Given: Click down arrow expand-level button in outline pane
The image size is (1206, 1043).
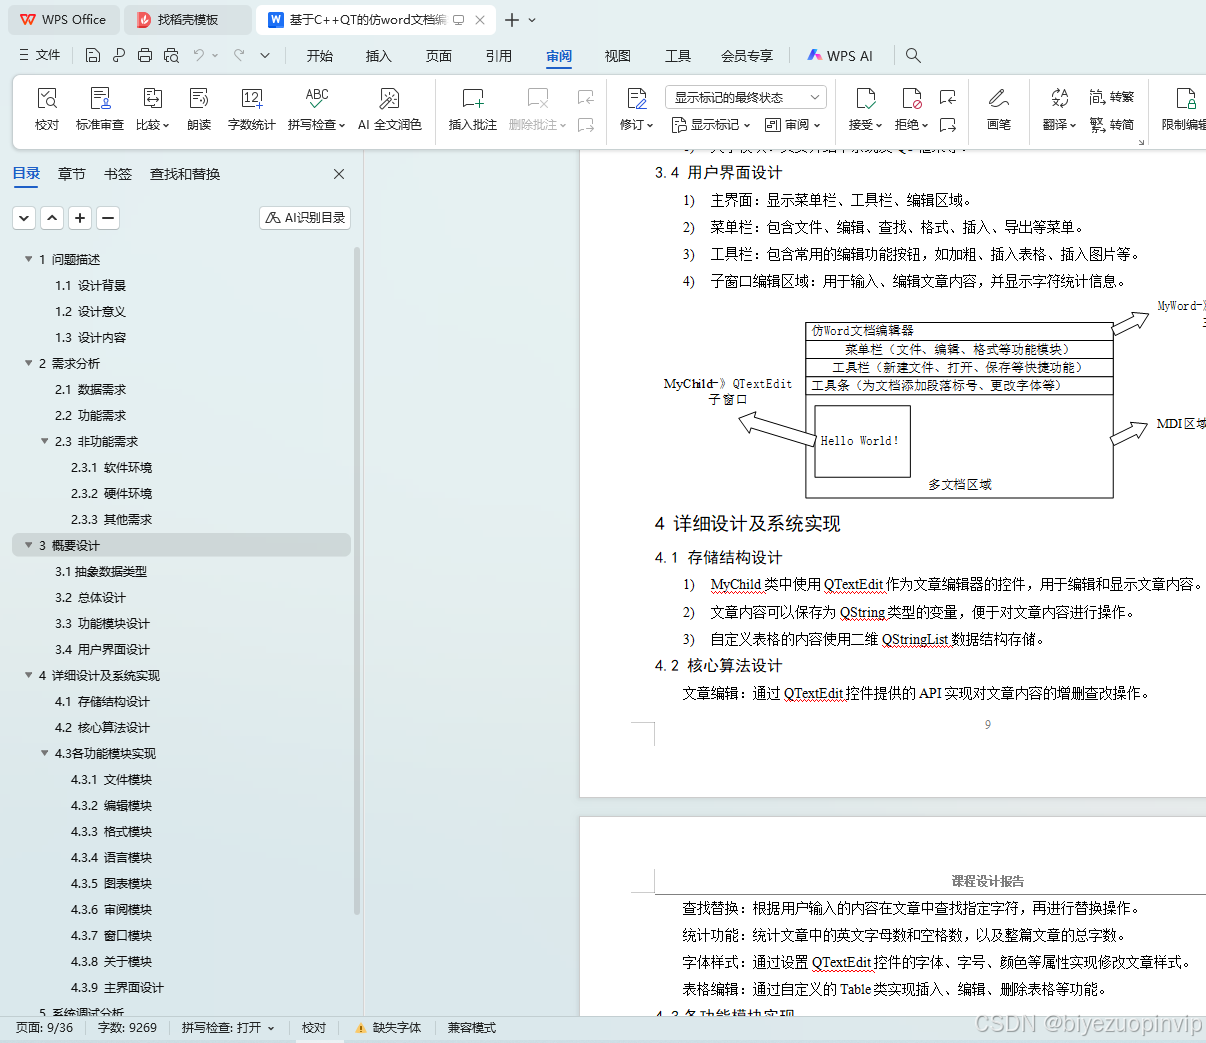Looking at the screenshot, I should click(24, 217).
